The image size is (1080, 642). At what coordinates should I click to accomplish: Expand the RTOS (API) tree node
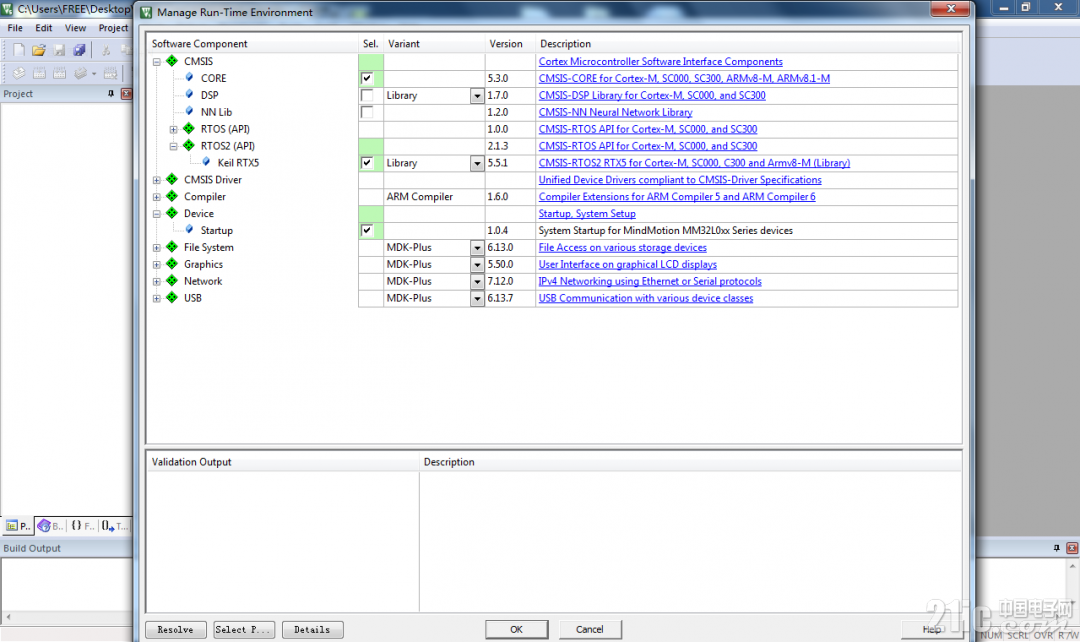(174, 130)
